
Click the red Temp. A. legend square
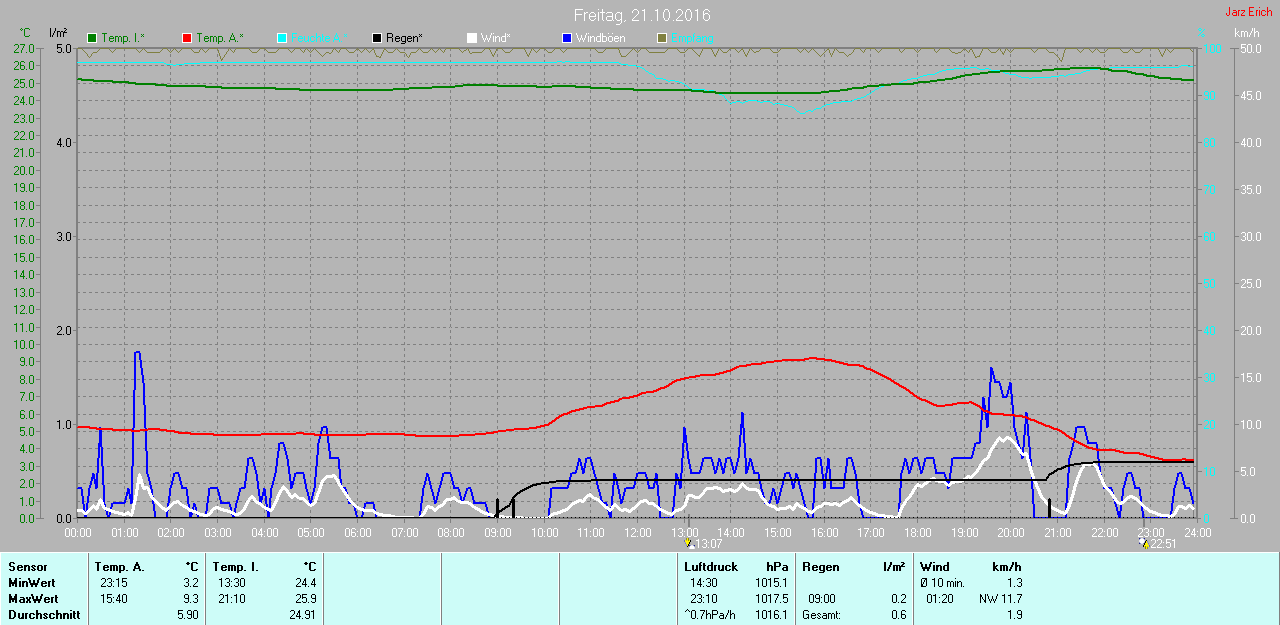[187, 38]
